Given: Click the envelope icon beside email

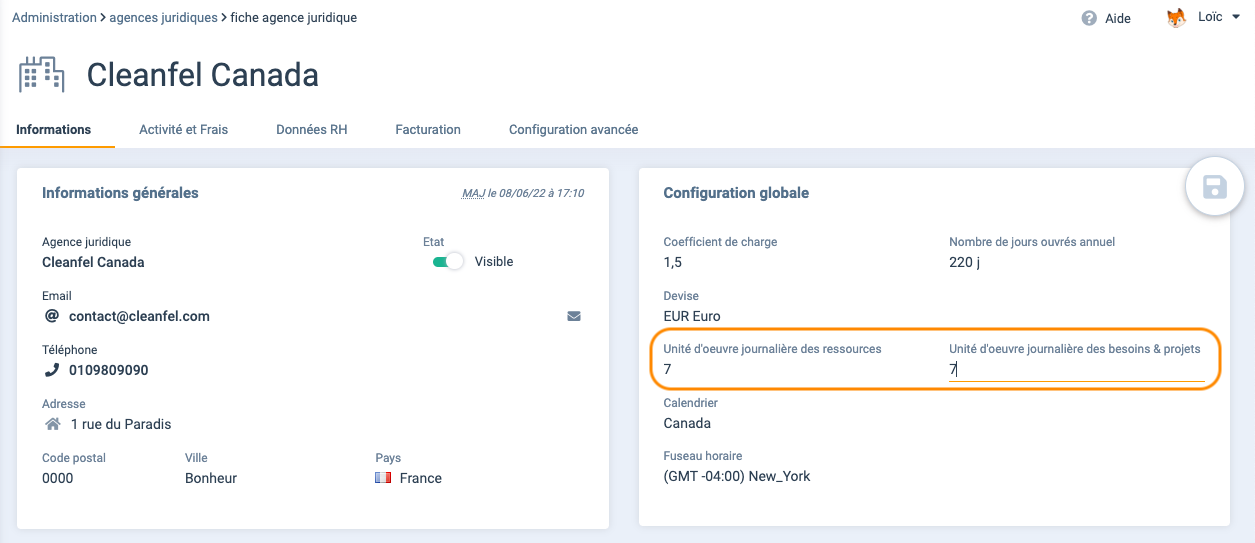Looking at the screenshot, I should pyautogui.click(x=574, y=316).
